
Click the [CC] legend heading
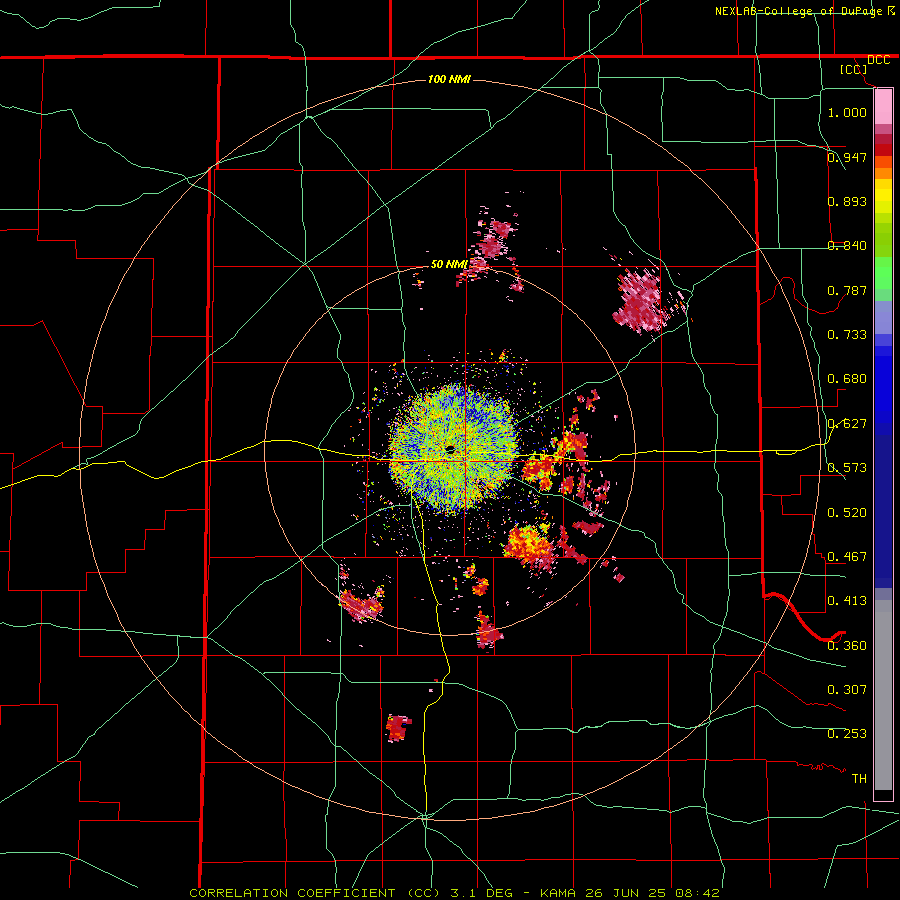pyautogui.click(x=854, y=69)
